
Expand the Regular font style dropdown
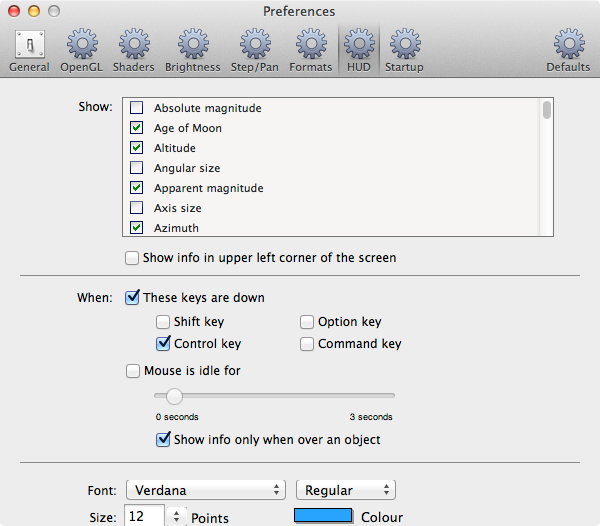[x=346, y=490]
